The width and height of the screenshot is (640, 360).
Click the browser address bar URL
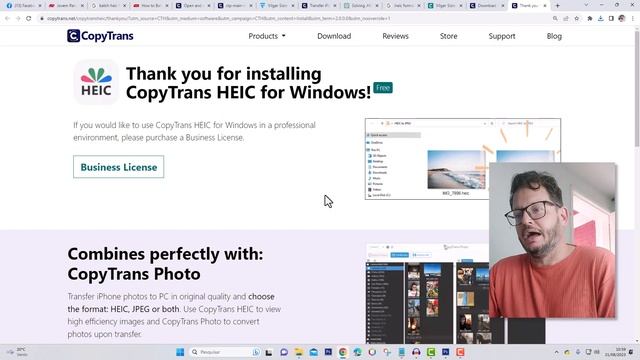click(218, 18)
